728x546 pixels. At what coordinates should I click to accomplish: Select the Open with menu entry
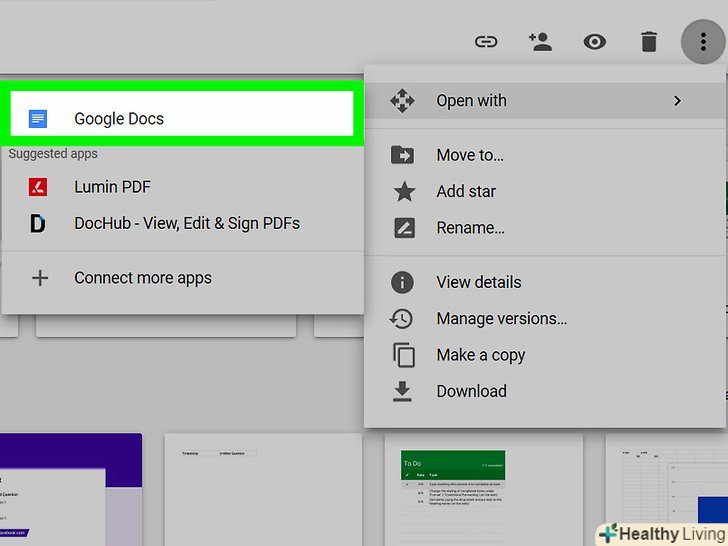545,101
